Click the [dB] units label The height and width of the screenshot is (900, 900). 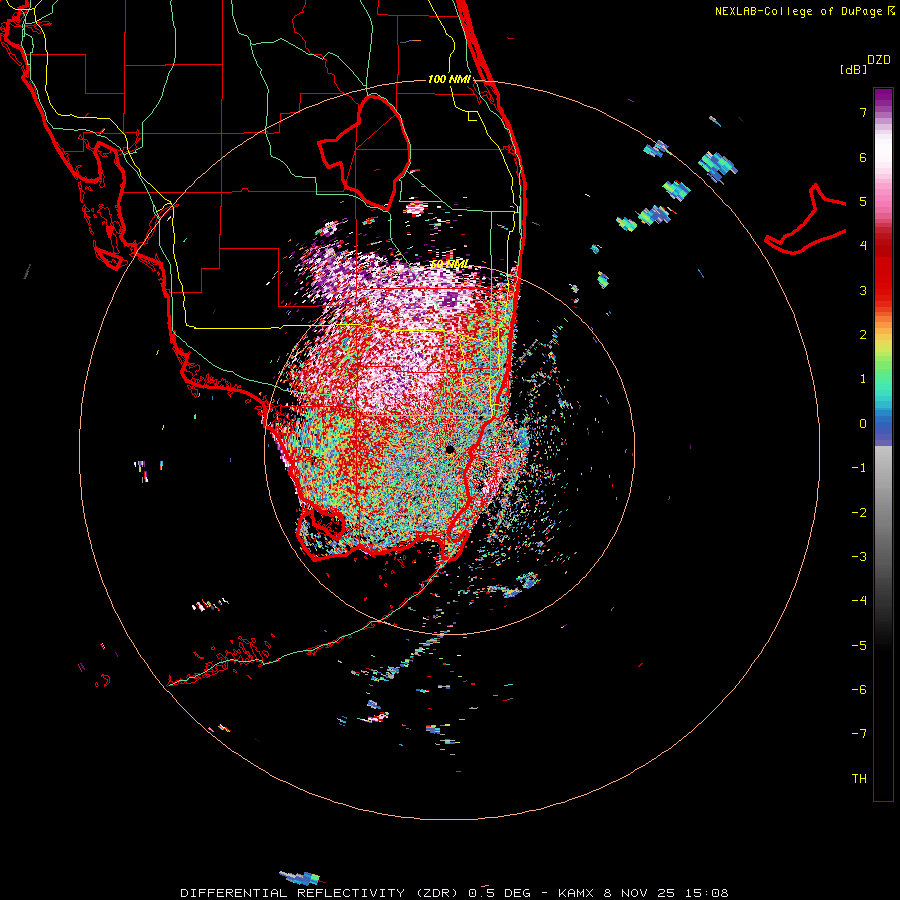coord(853,69)
